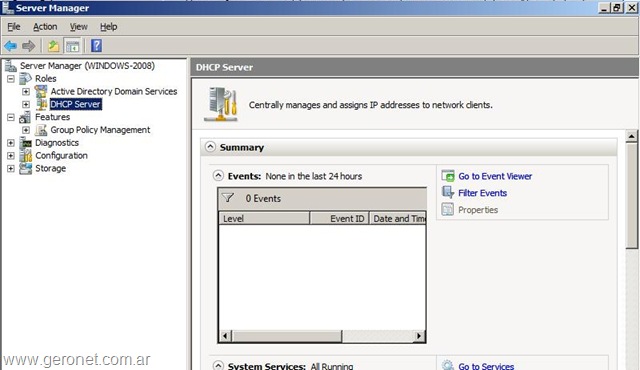Open the File menu
640x370 pixels.
(13, 27)
